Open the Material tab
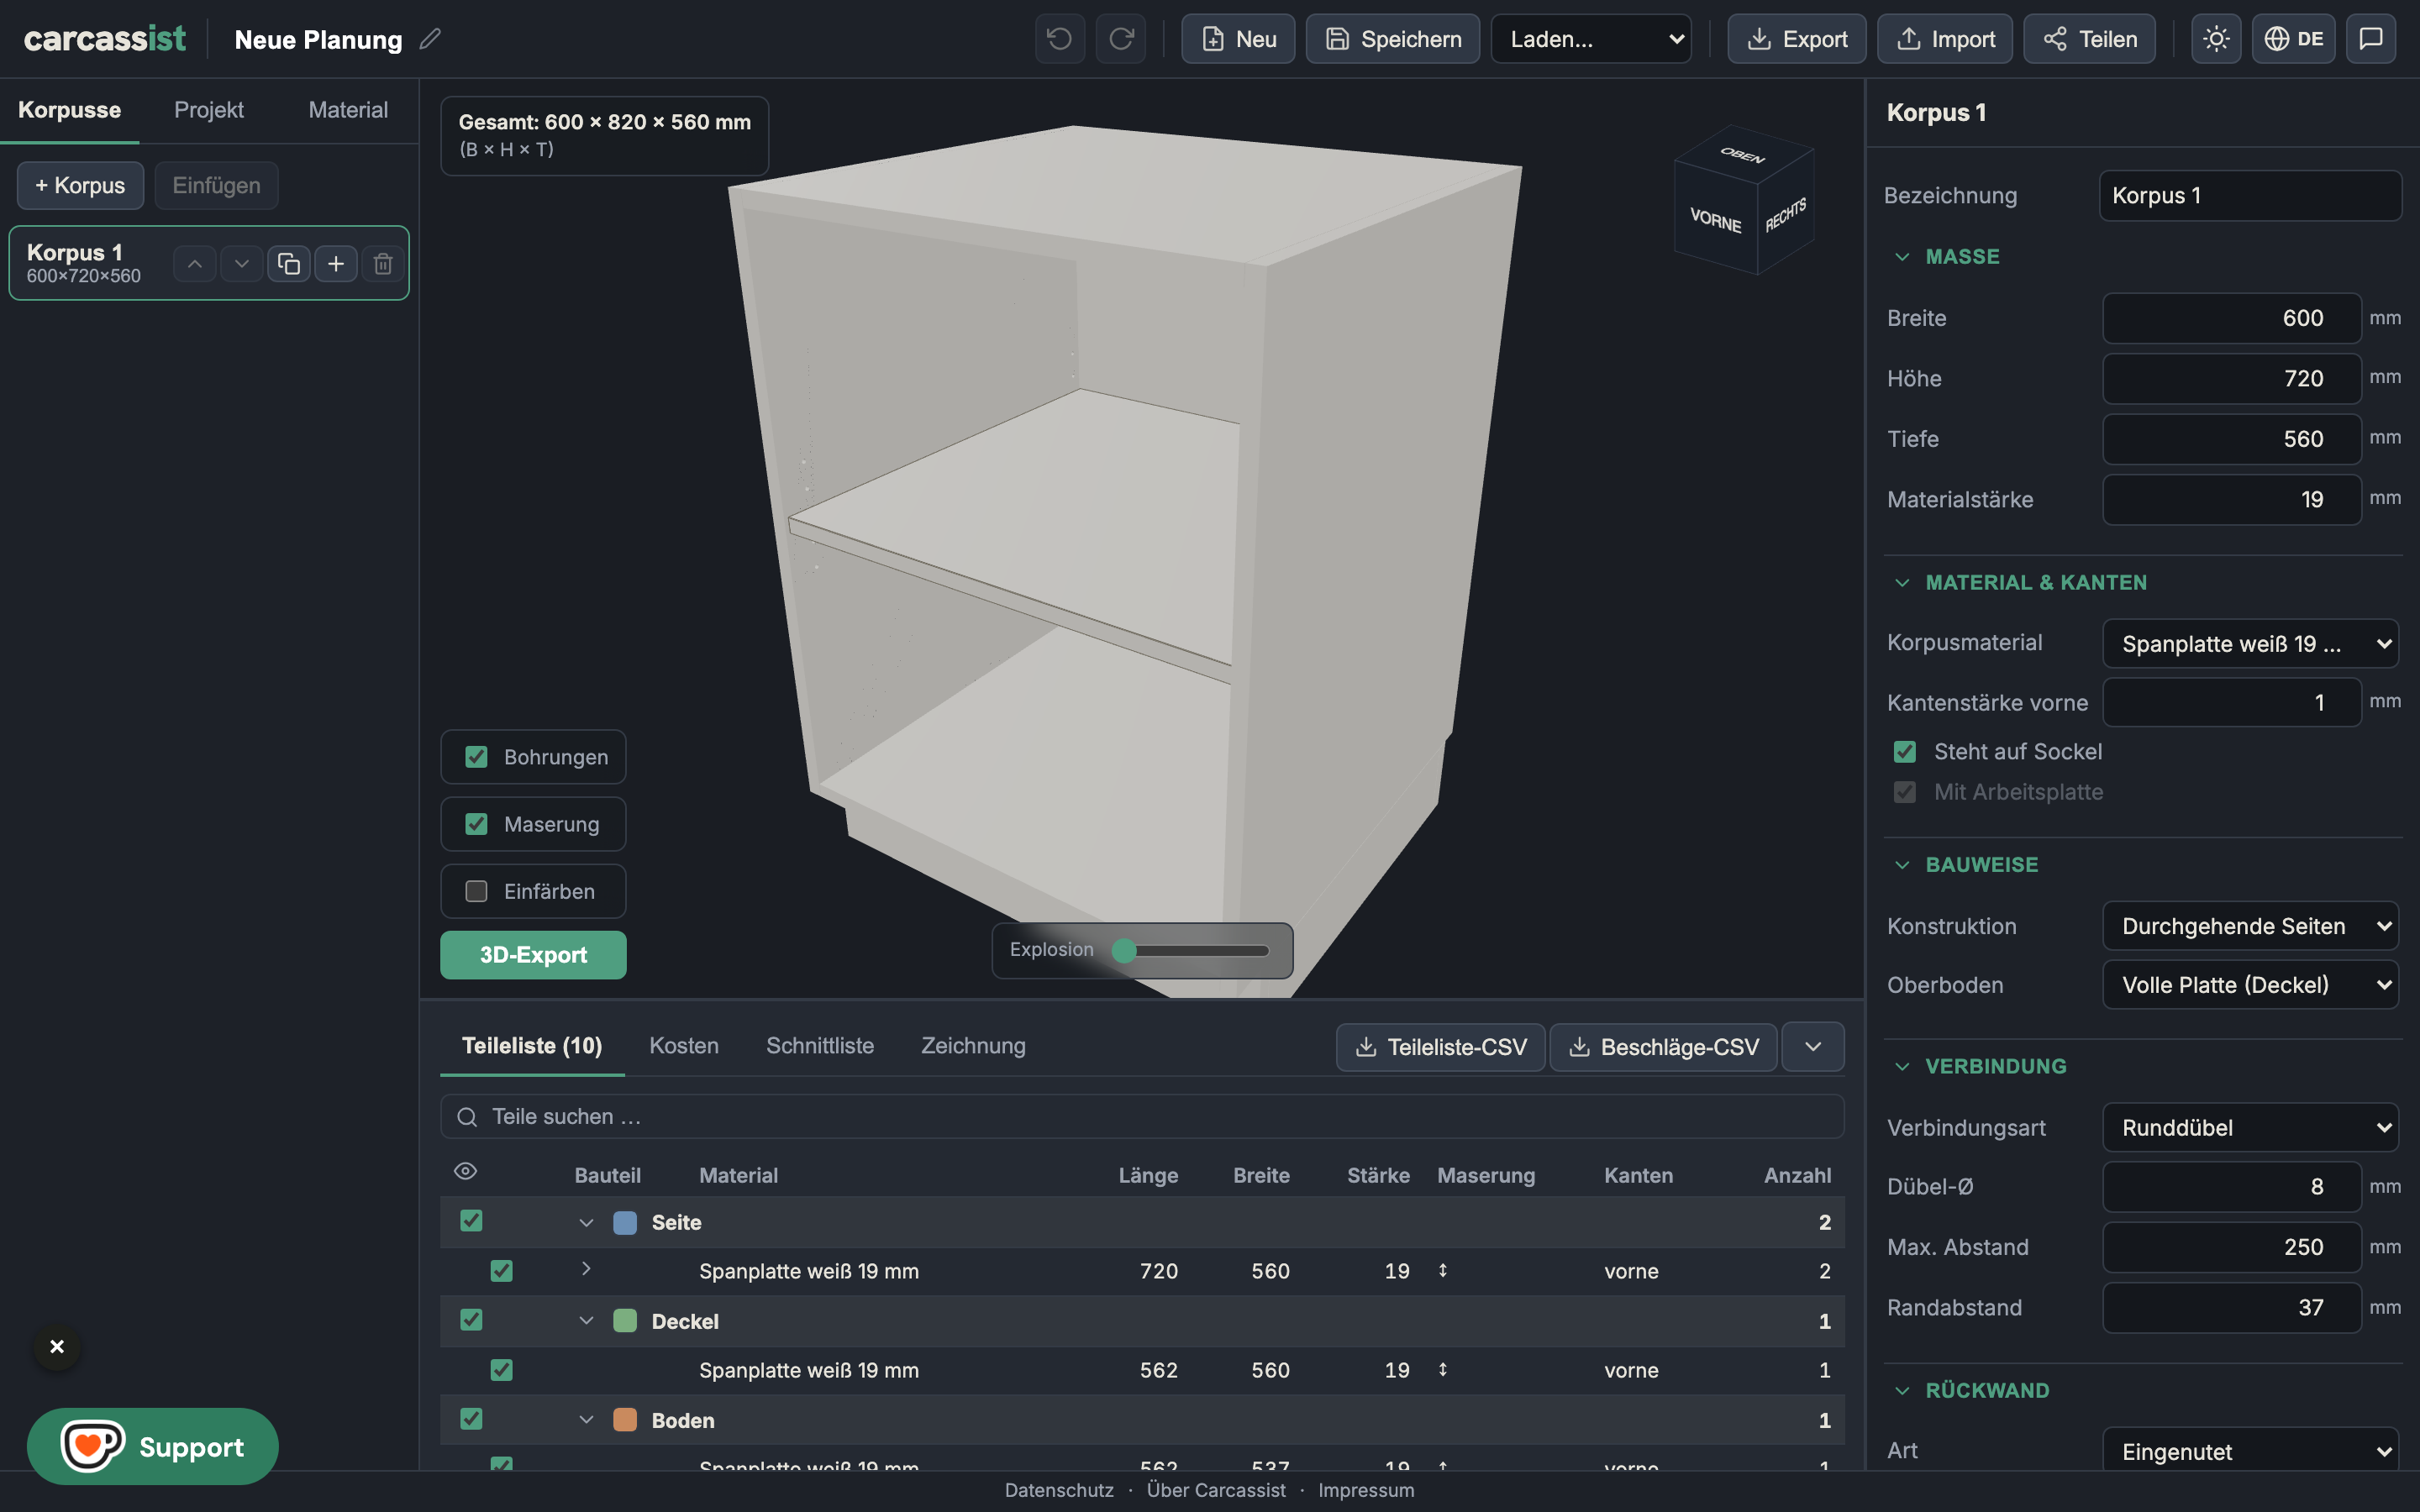2420x1512 pixels. pyautogui.click(x=348, y=110)
